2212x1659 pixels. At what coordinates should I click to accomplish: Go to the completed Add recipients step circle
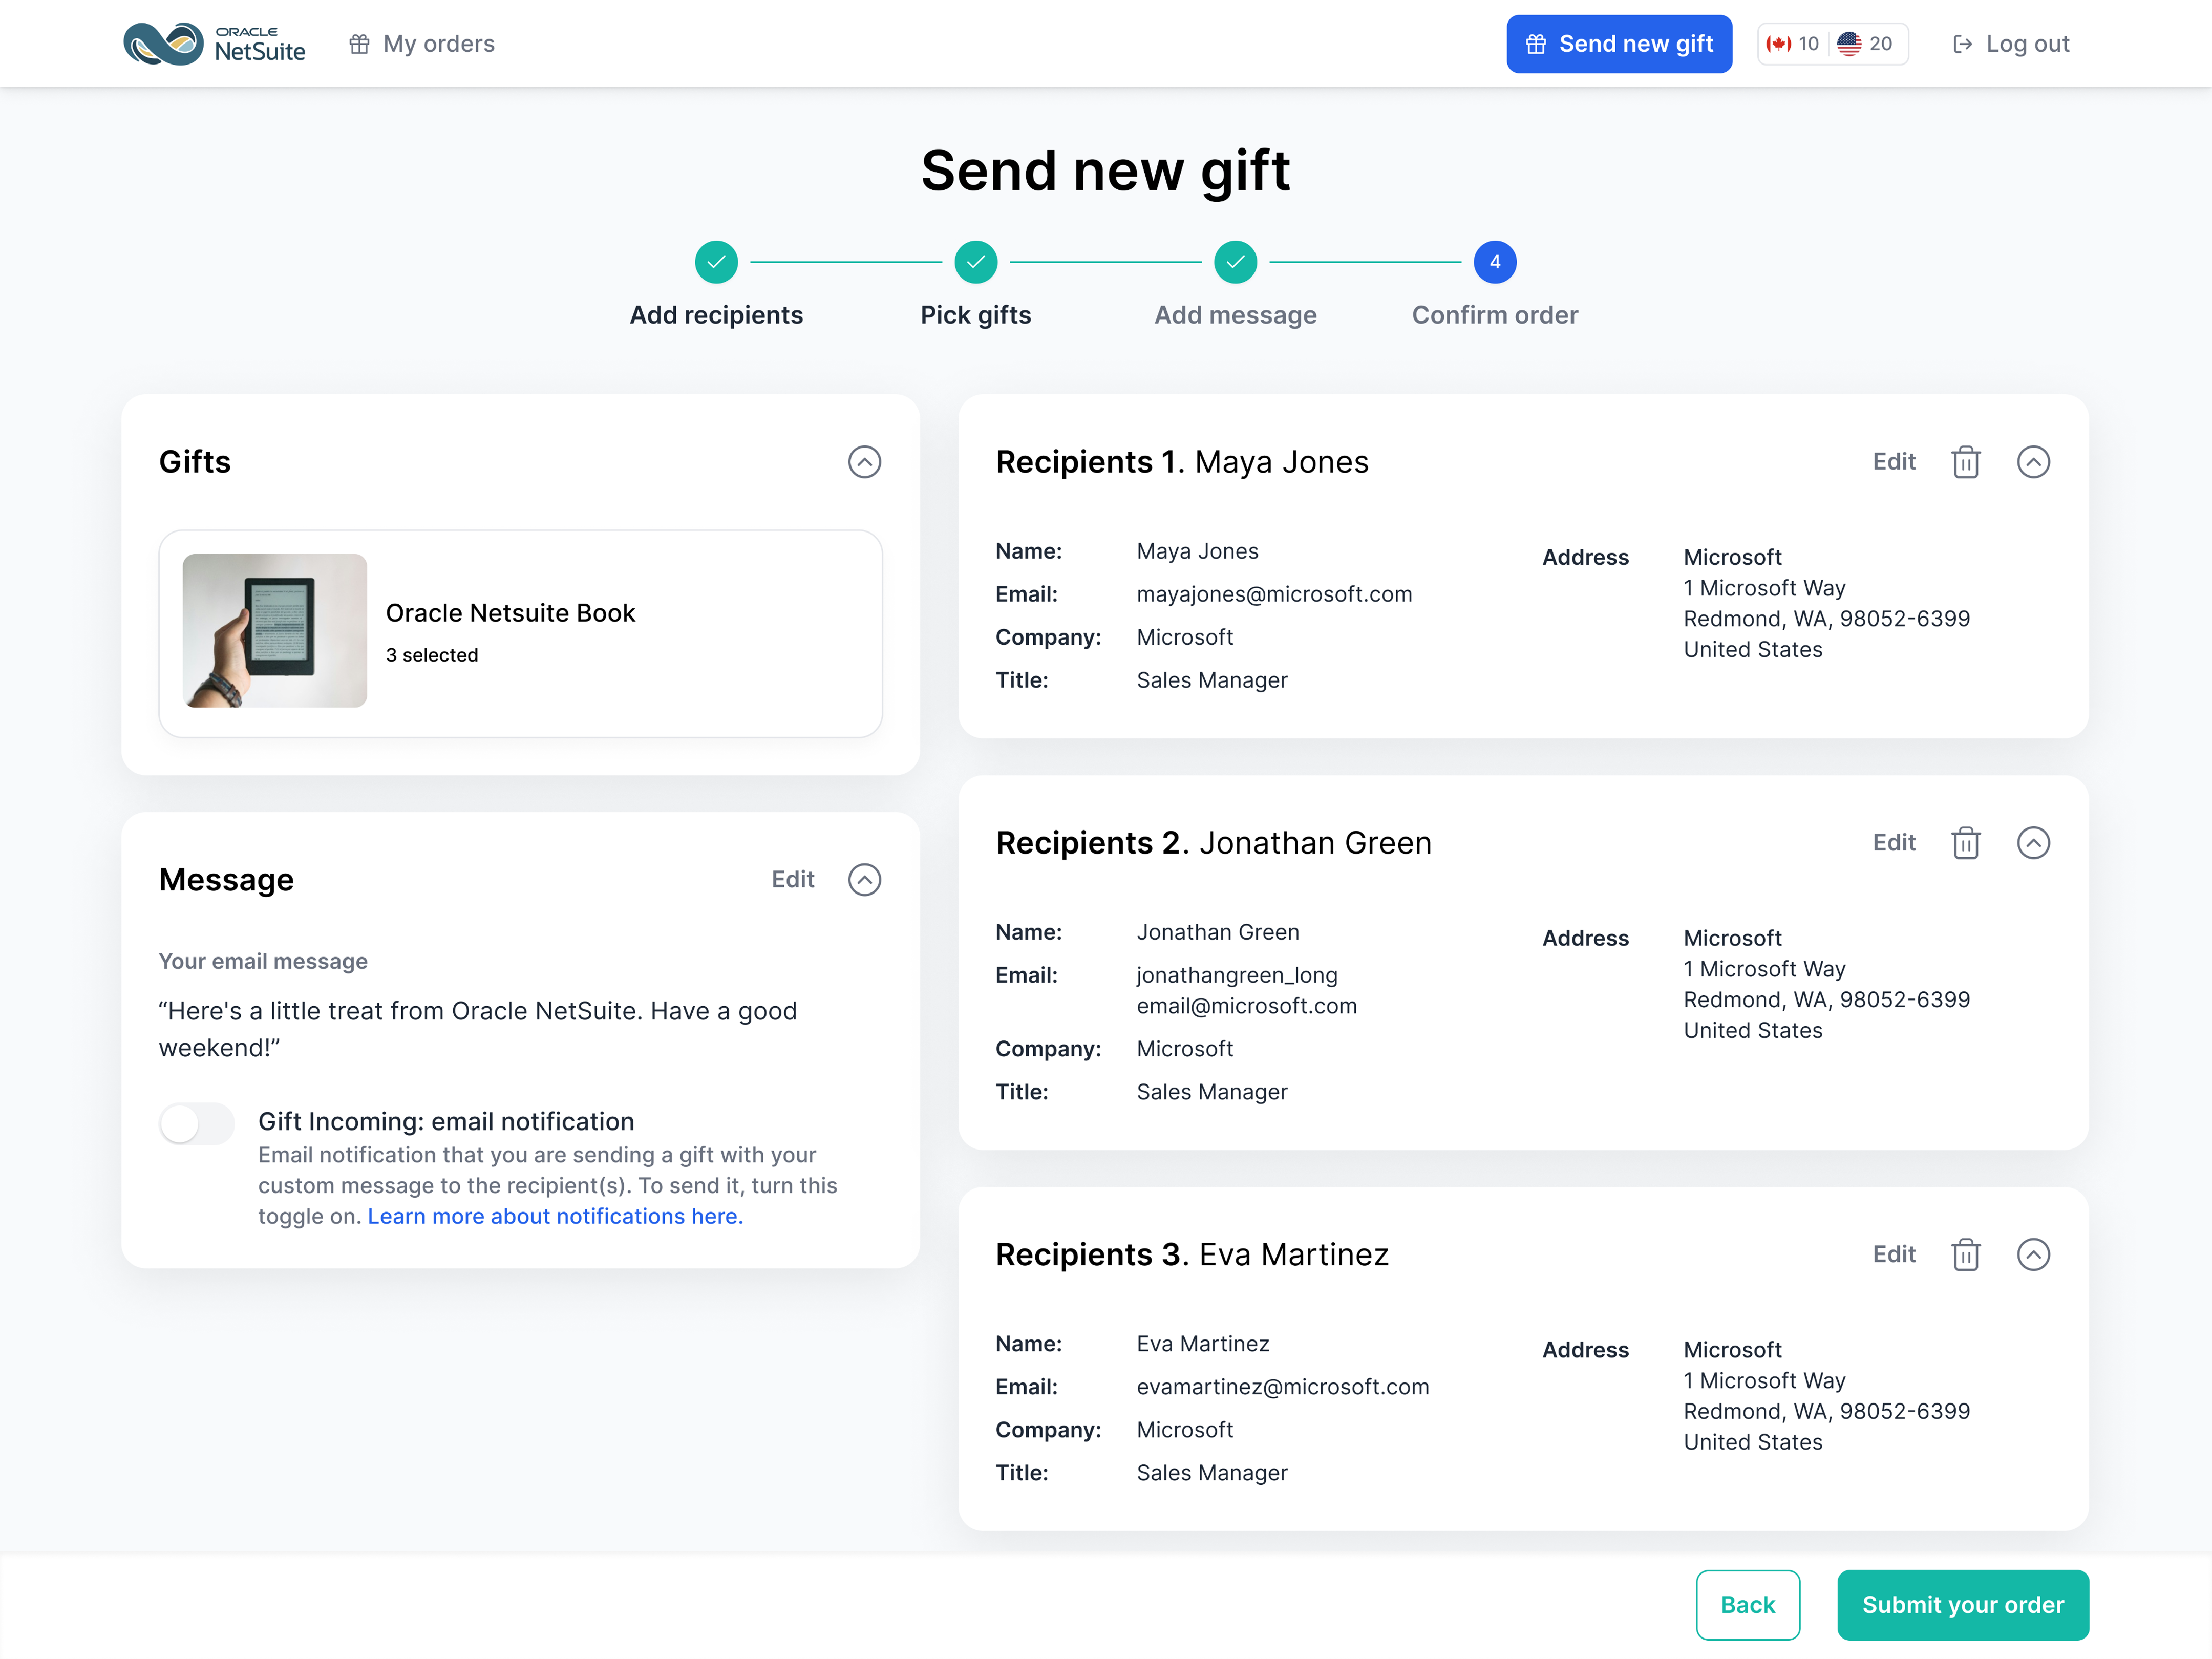click(716, 262)
